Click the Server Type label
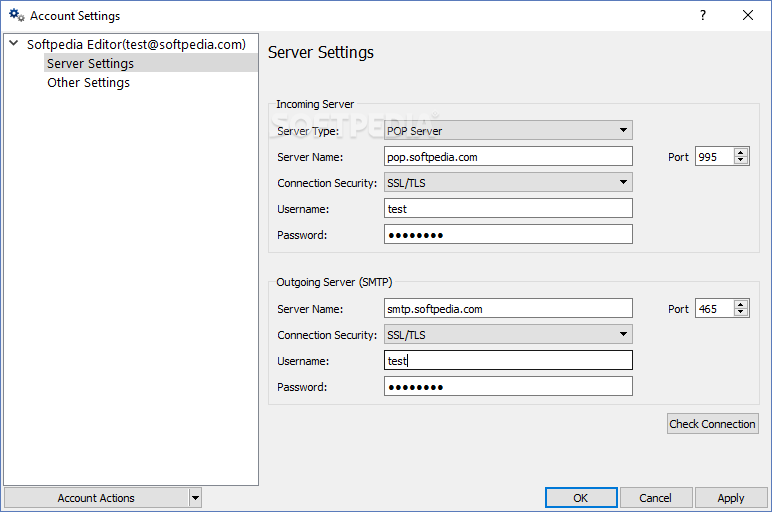 pyautogui.click(x=308, y=131)
